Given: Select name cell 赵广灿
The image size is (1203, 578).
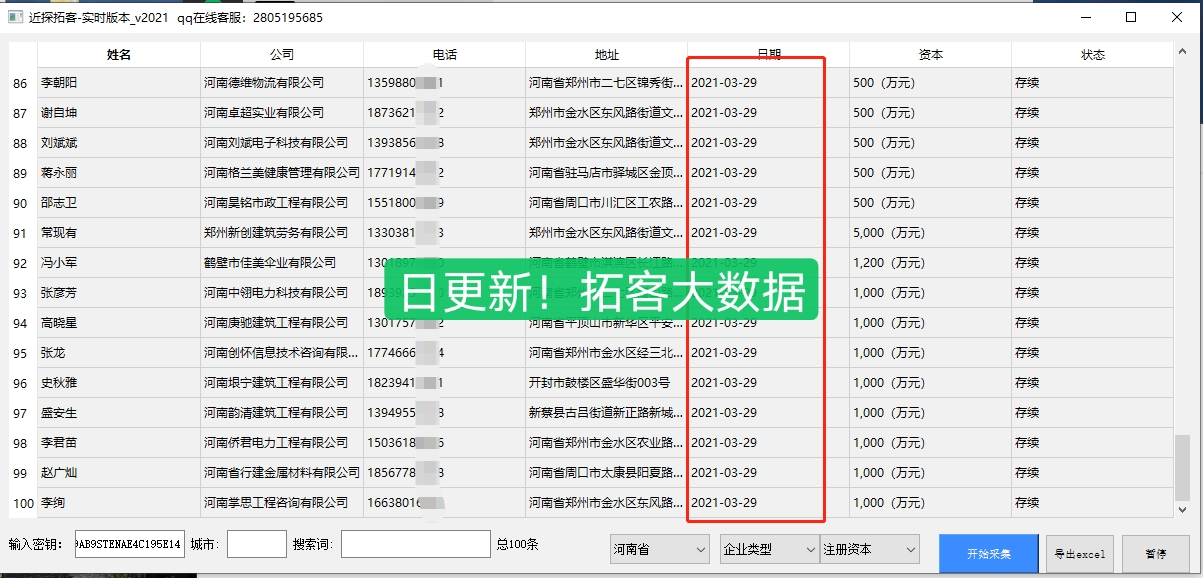Looking at the screenshot, I should pos(119,473).
